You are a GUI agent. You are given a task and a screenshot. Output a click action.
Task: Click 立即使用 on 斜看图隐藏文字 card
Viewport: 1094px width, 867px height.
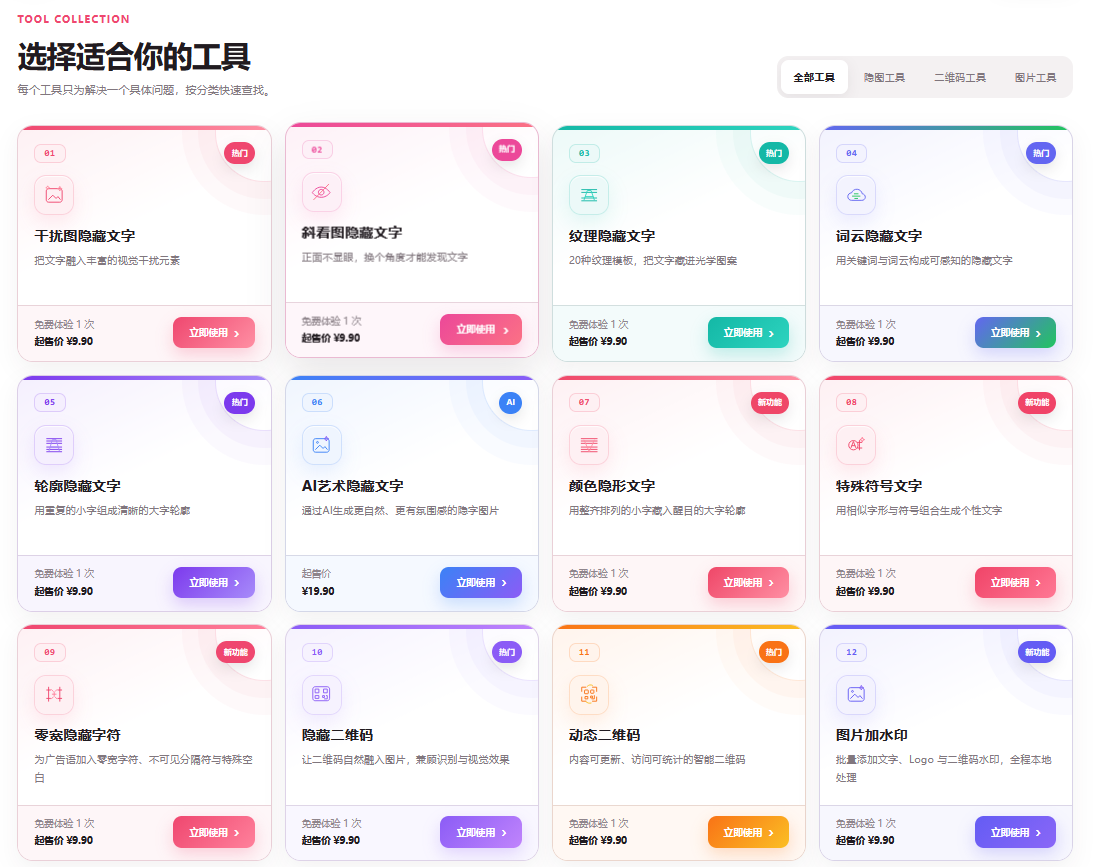481,329
